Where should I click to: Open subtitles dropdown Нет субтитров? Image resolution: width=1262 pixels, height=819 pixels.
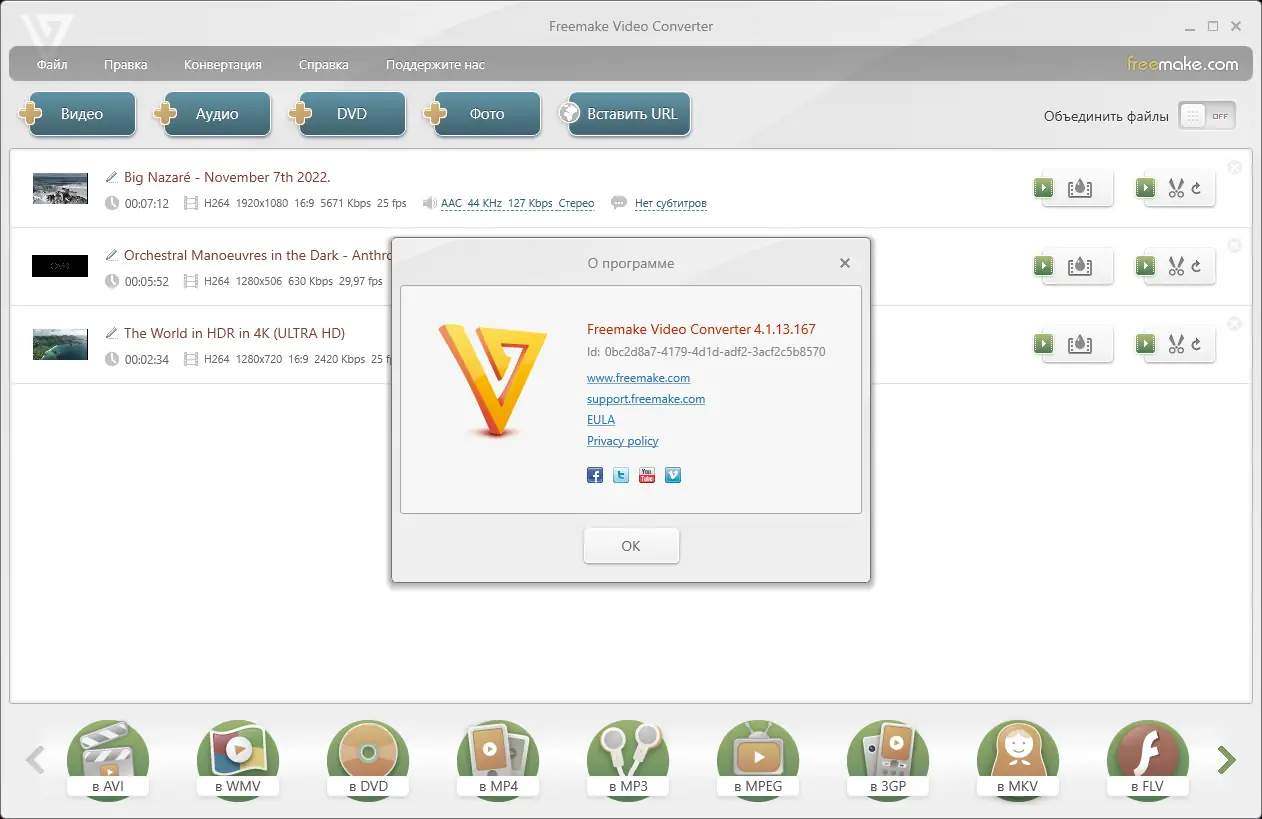click(x=670, y=203)
